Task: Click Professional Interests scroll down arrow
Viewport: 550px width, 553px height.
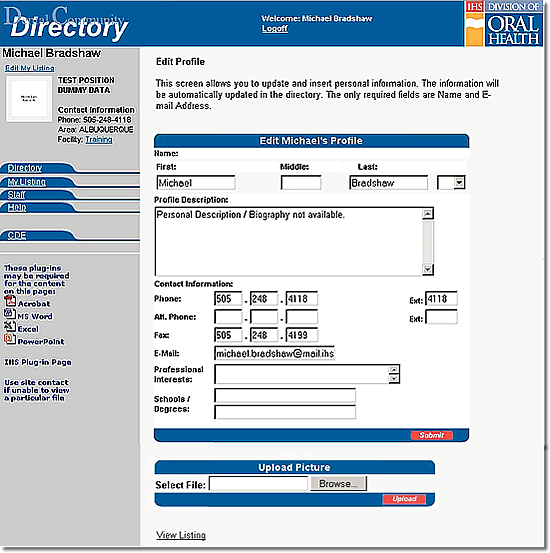Action: (x=394, y=379)
